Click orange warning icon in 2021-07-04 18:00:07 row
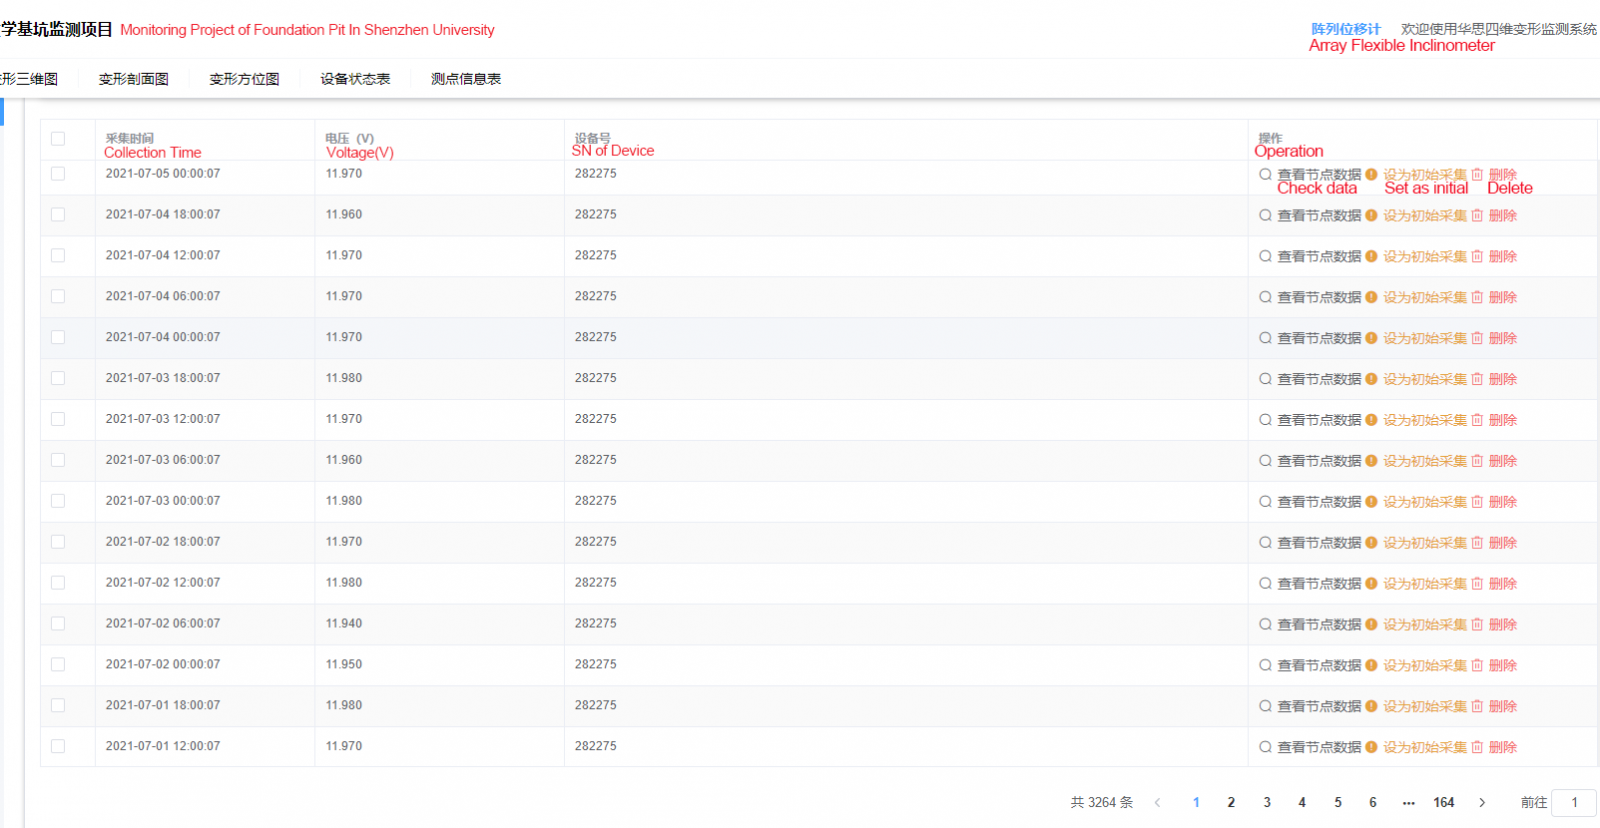 pyautogui.click(x=1371, y=215)
